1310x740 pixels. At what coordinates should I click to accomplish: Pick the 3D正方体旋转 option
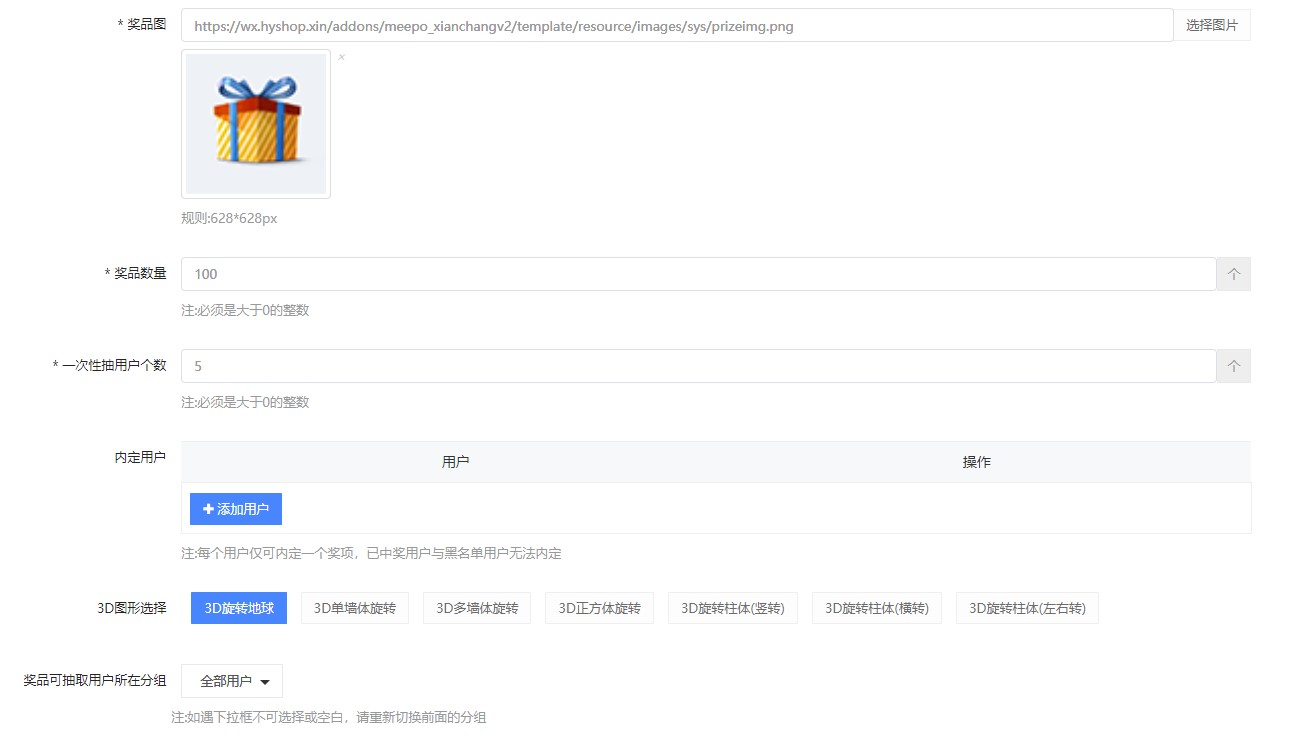599,608
